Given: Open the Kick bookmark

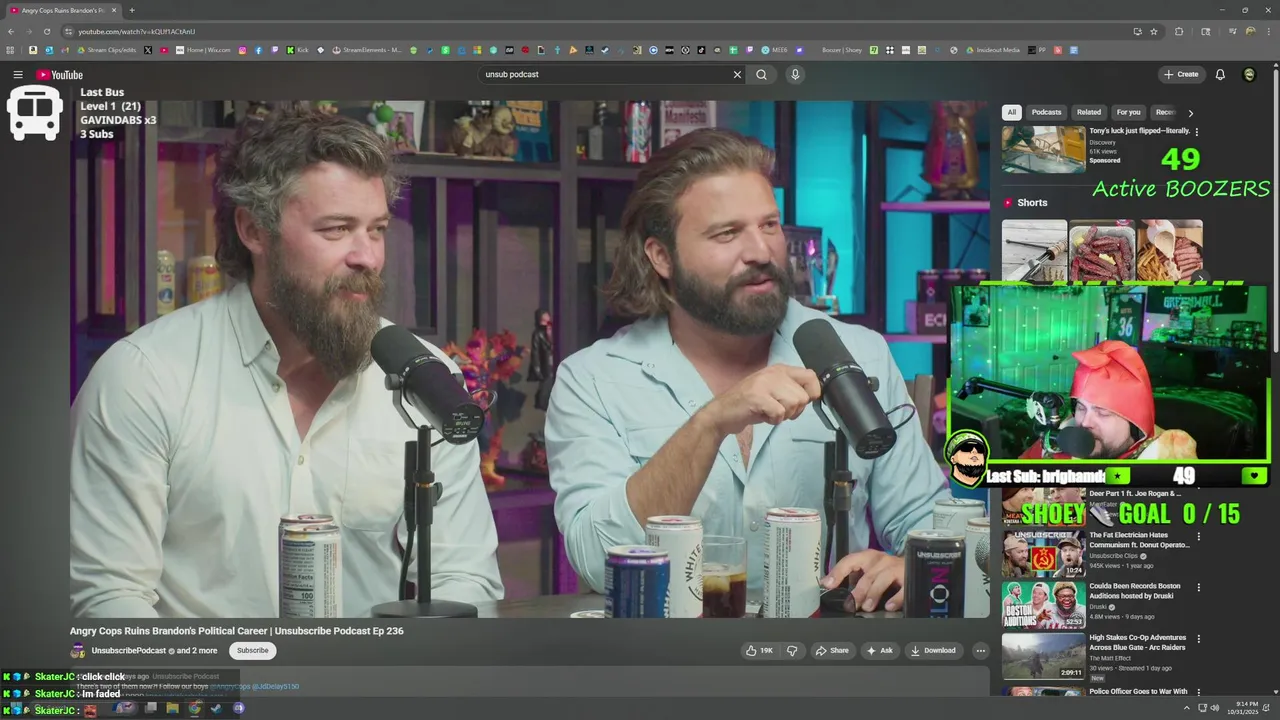Looking at the screenshot, I should pyautogui.click(x=297, y=50).
